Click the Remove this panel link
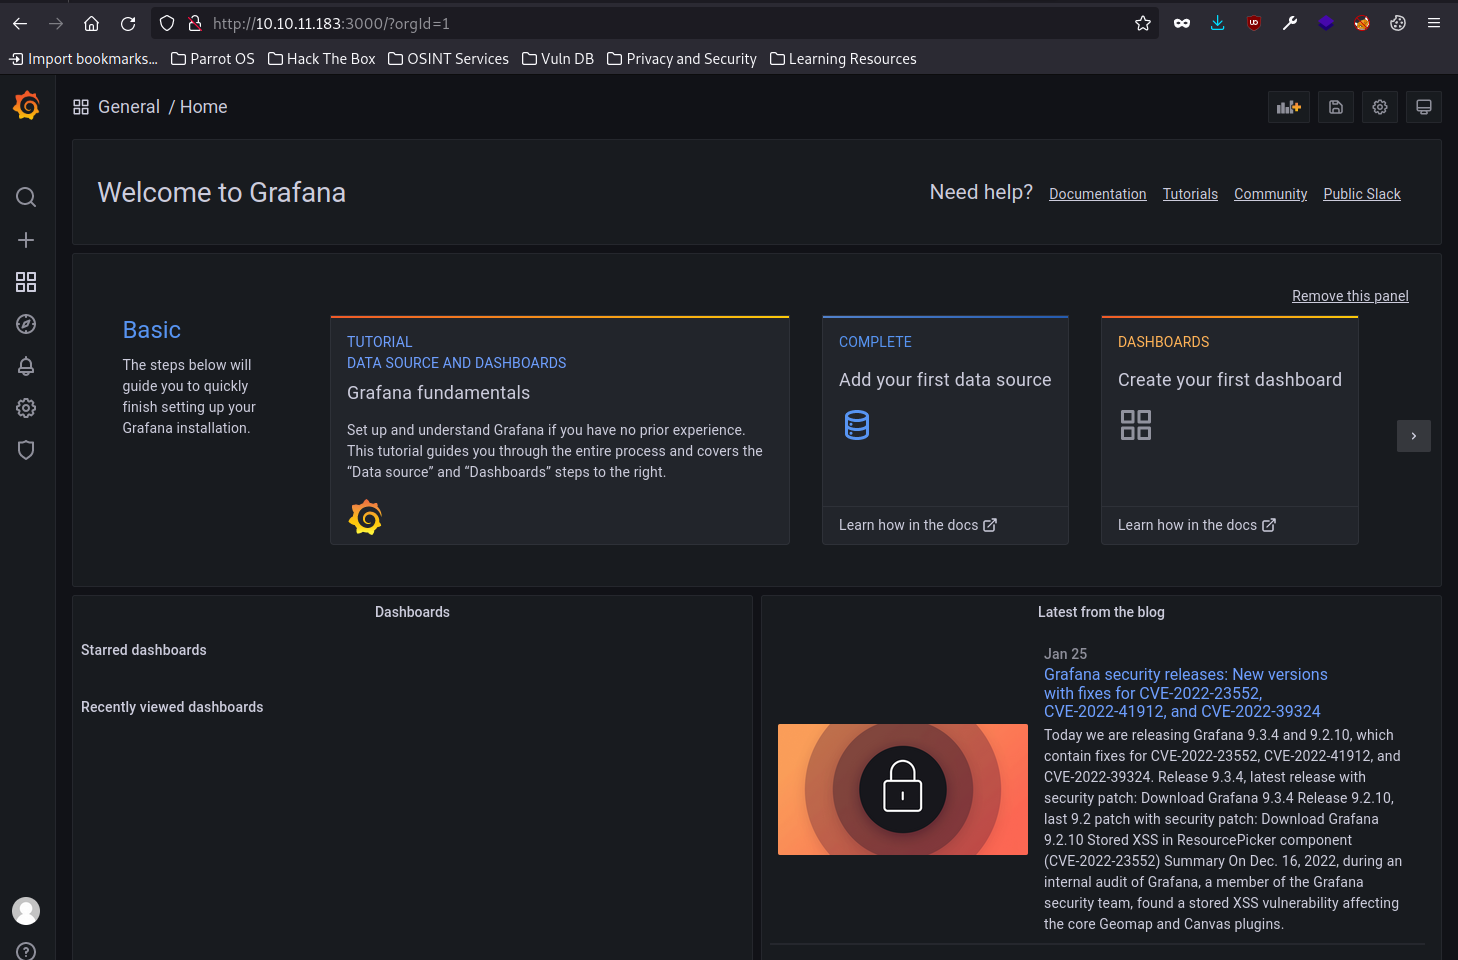 click(x=1349, y=296)
